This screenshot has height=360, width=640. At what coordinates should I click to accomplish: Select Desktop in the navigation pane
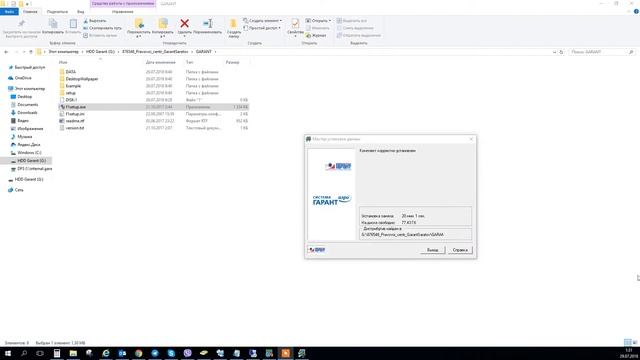coord(24,97)
